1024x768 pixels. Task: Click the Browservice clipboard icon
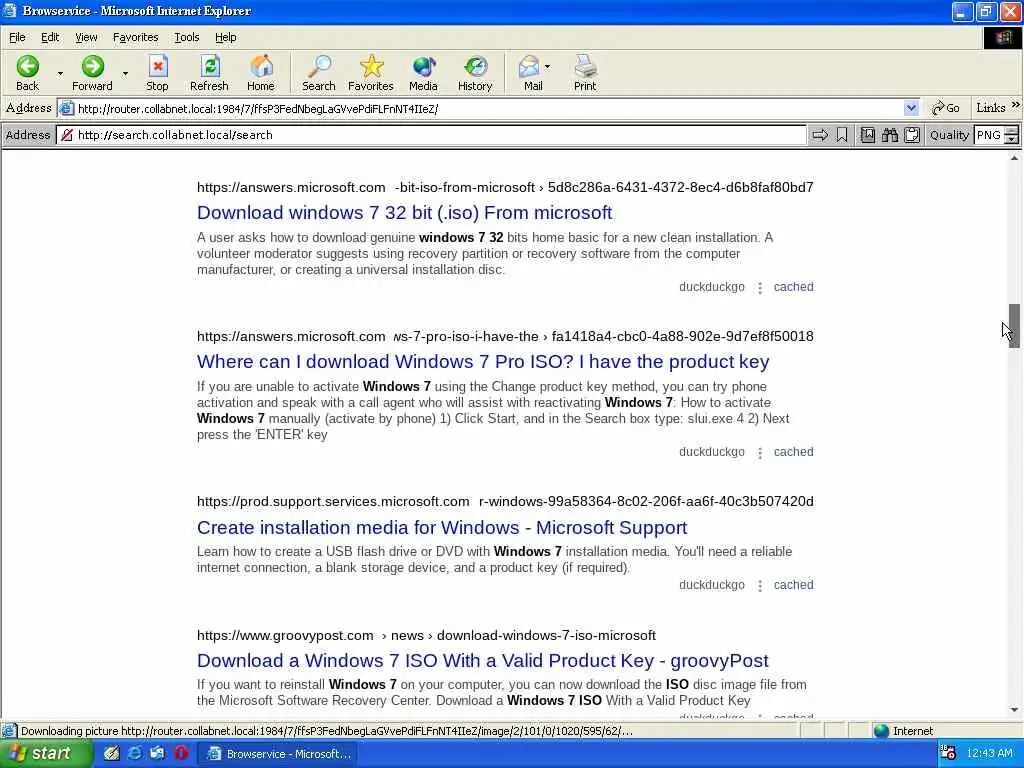click(x=912, y=135)
